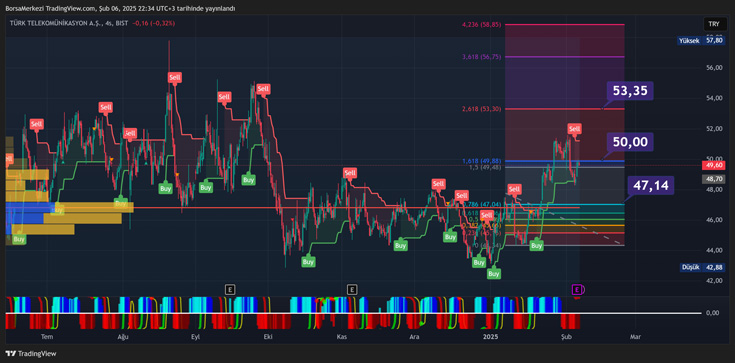735x363 pixels.
Task: Click the 2025 year label on time axis
Action: 491,337
